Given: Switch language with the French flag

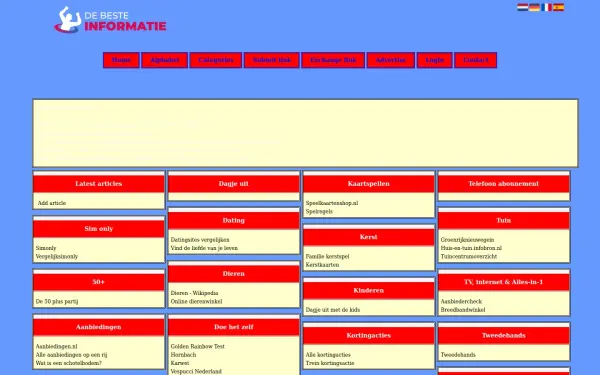Looking at the screenshot, I should pyautogui.click(x=546, y=7).
